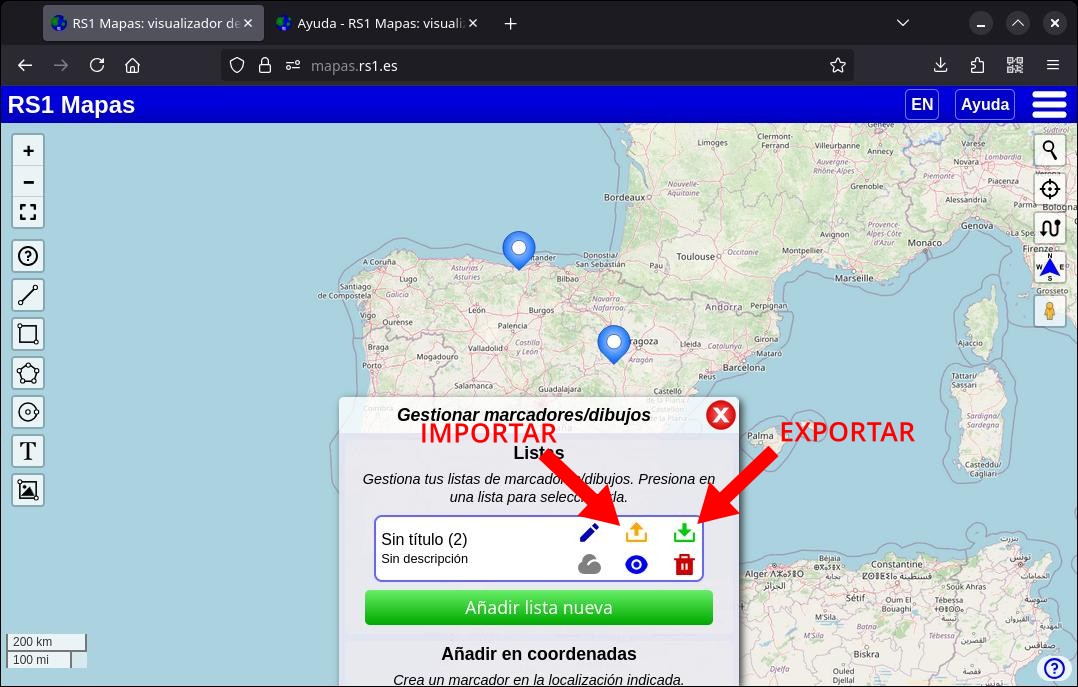Open the site permissions icon in address bar

293,65
